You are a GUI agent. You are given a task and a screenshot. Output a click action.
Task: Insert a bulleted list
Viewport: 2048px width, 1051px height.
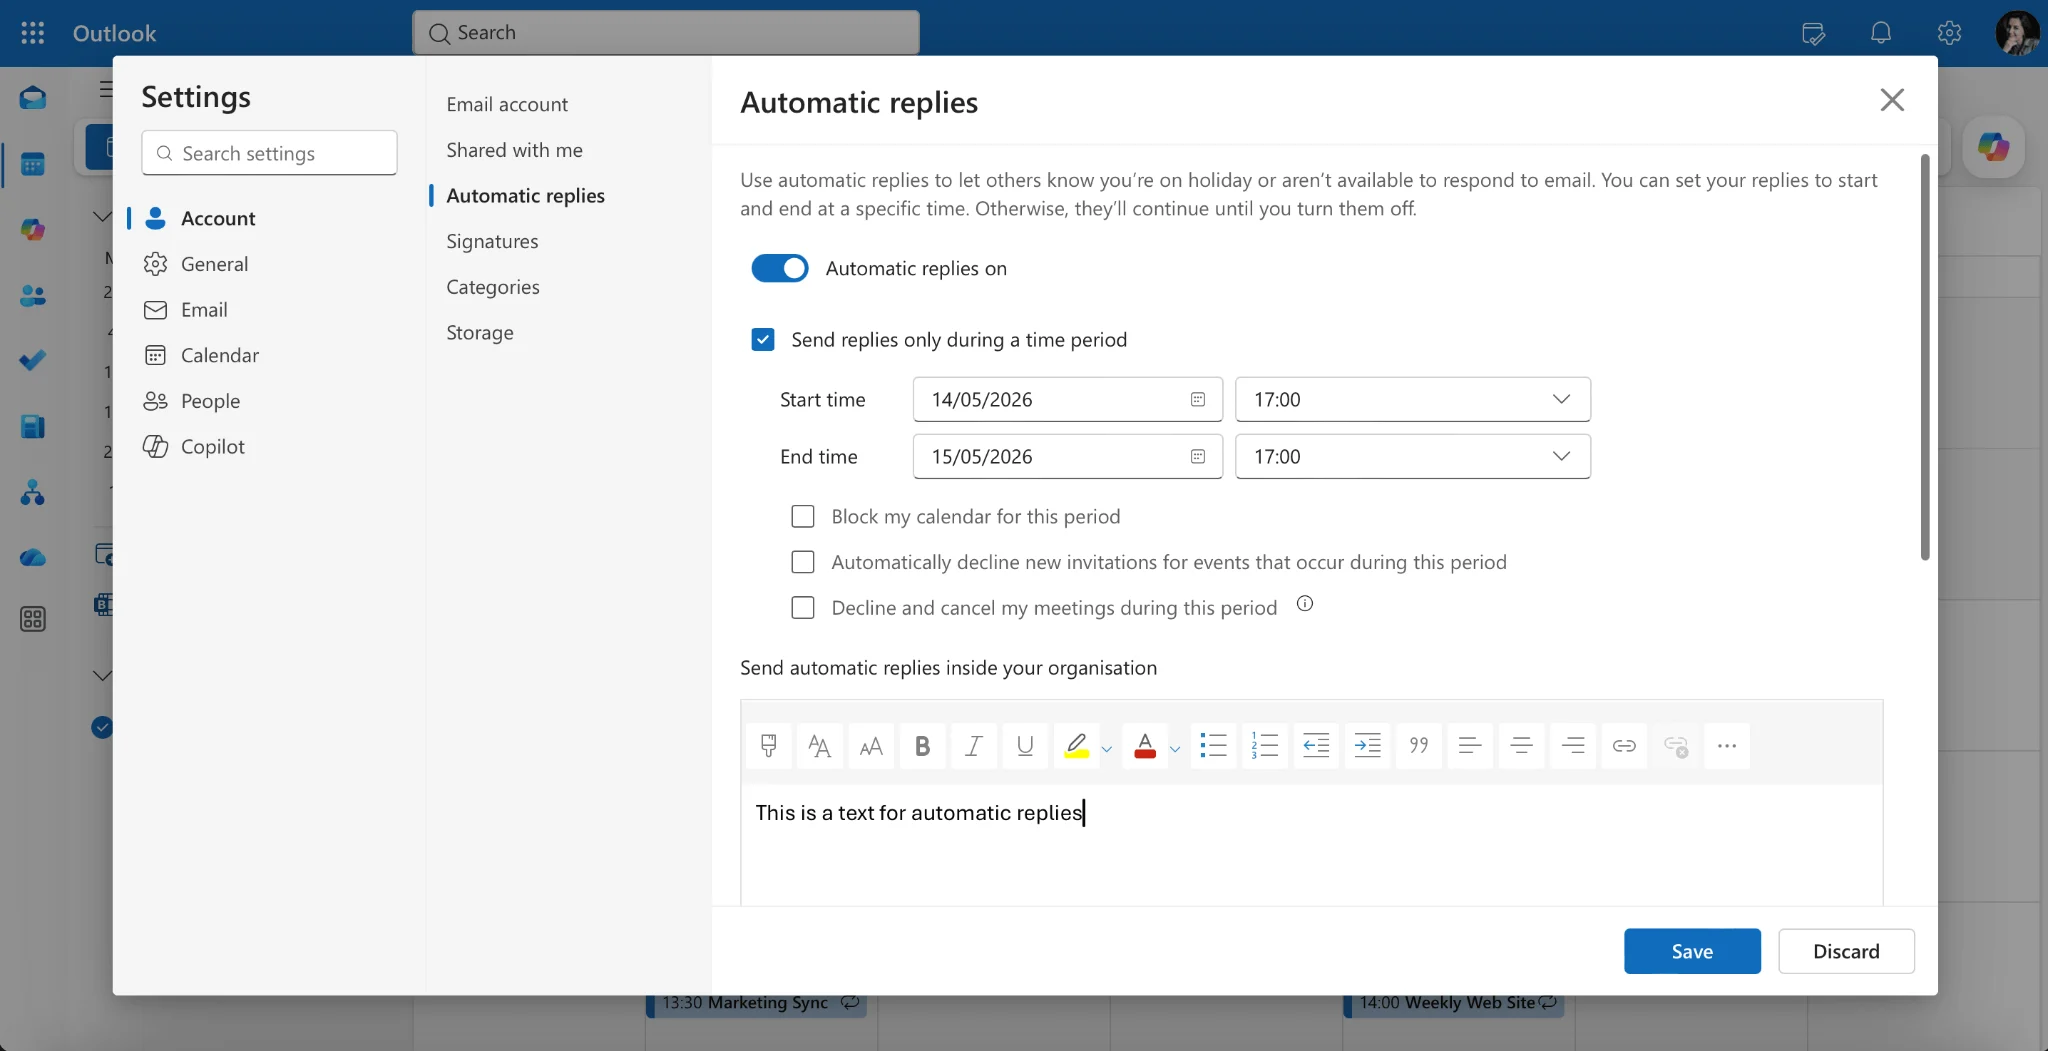[1213, 746]
